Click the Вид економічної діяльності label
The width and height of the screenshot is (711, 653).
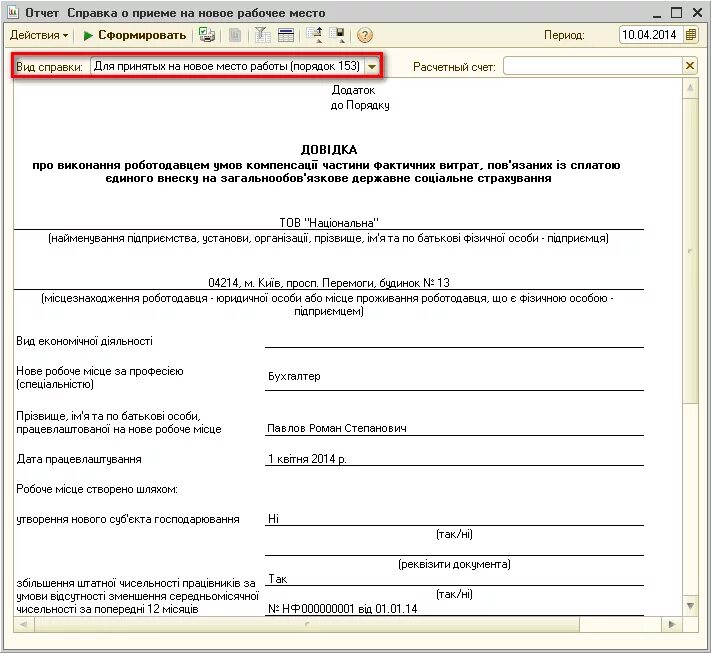coord(85,341)
